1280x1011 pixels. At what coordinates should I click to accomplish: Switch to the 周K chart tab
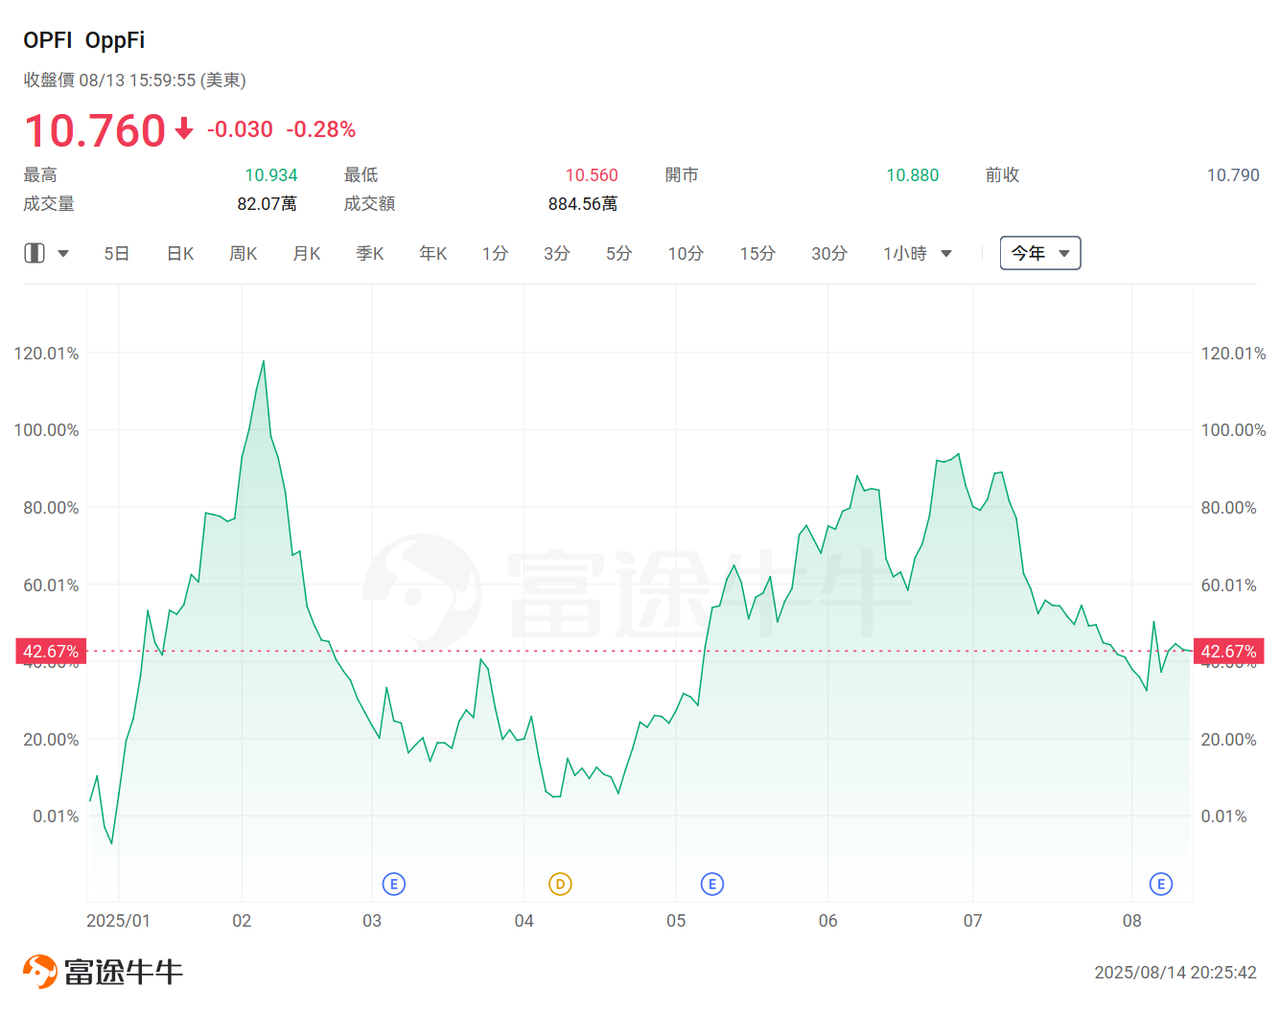[x=243, y=253]
